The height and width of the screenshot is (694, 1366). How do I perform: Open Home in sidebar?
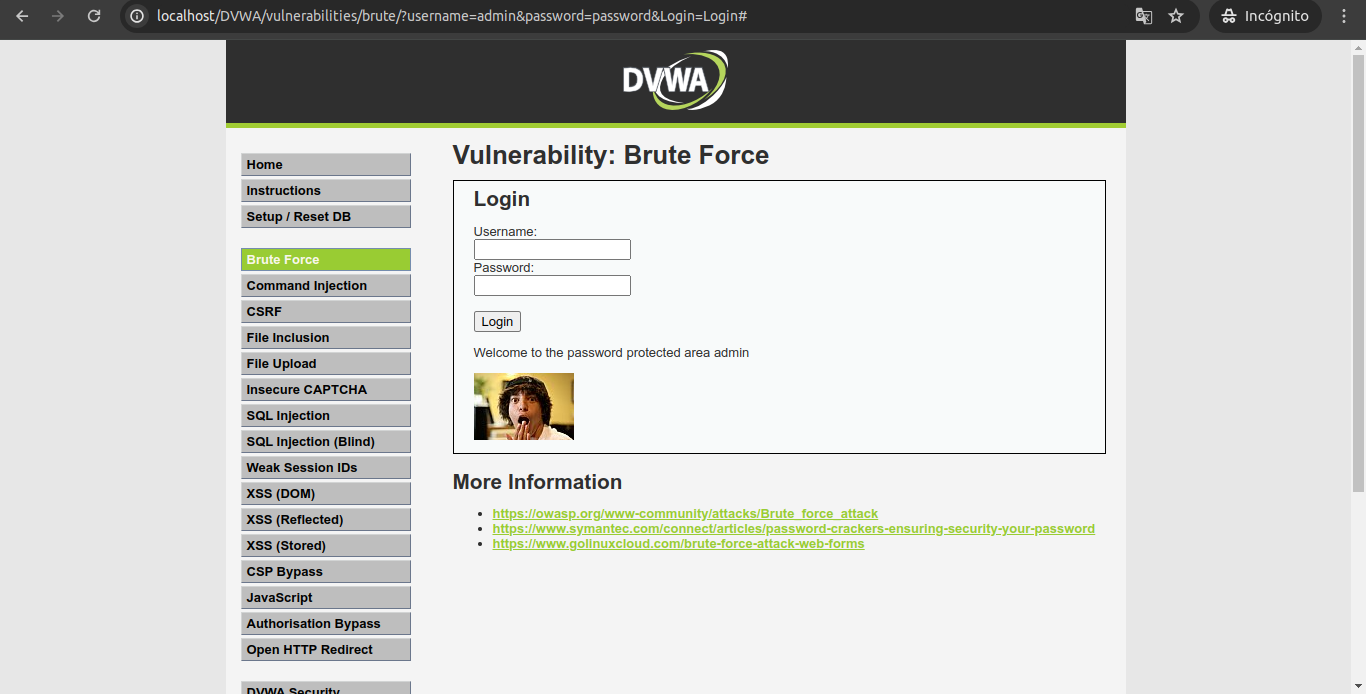tap(326, 165)
